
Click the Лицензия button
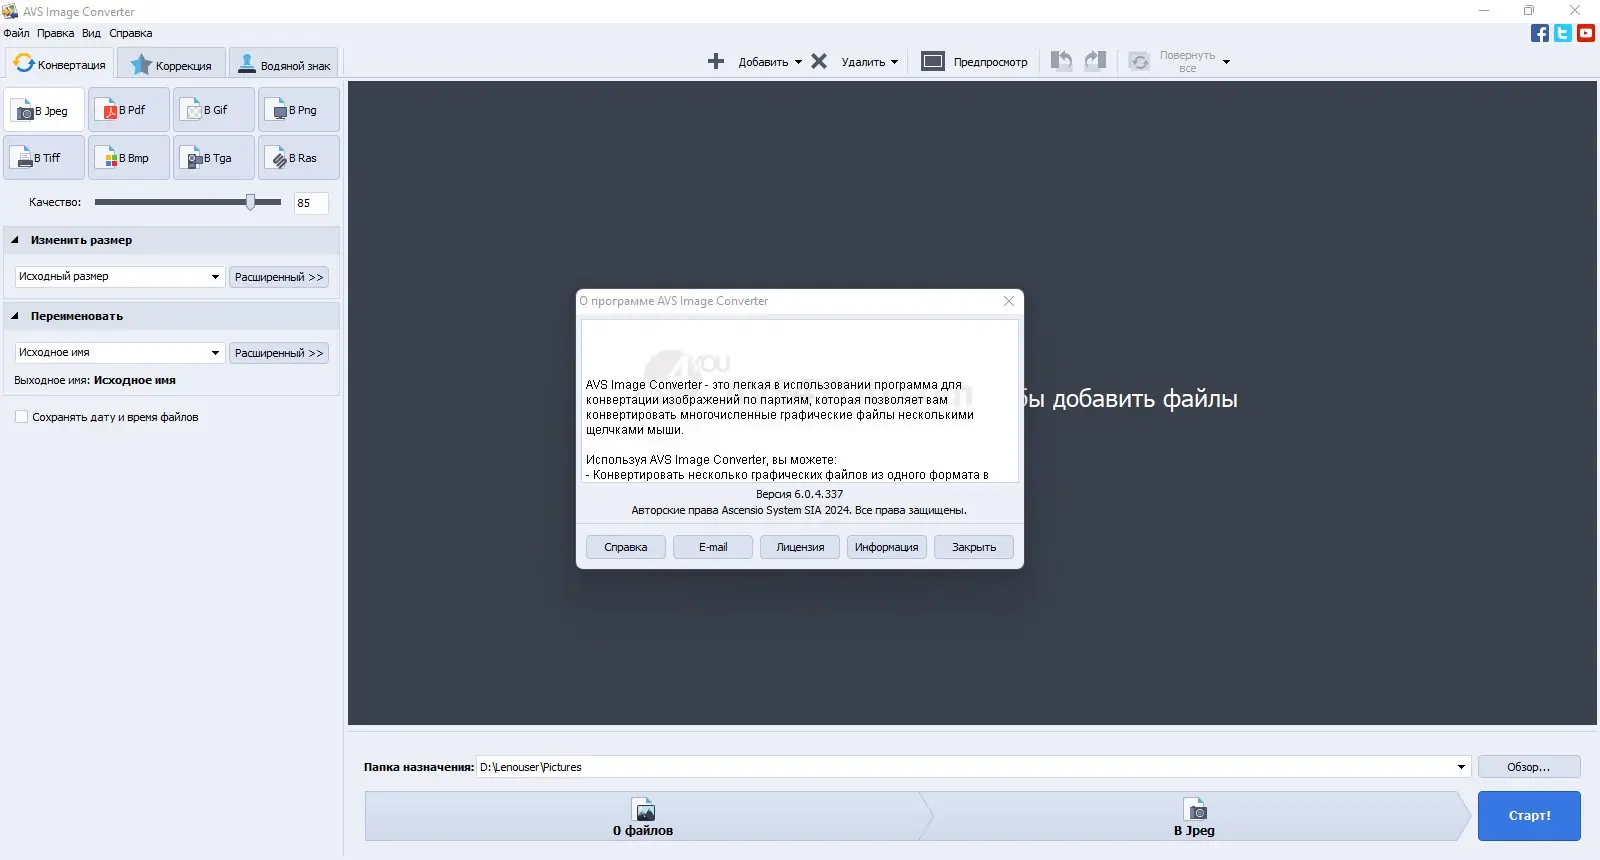(x=800, y=547)
